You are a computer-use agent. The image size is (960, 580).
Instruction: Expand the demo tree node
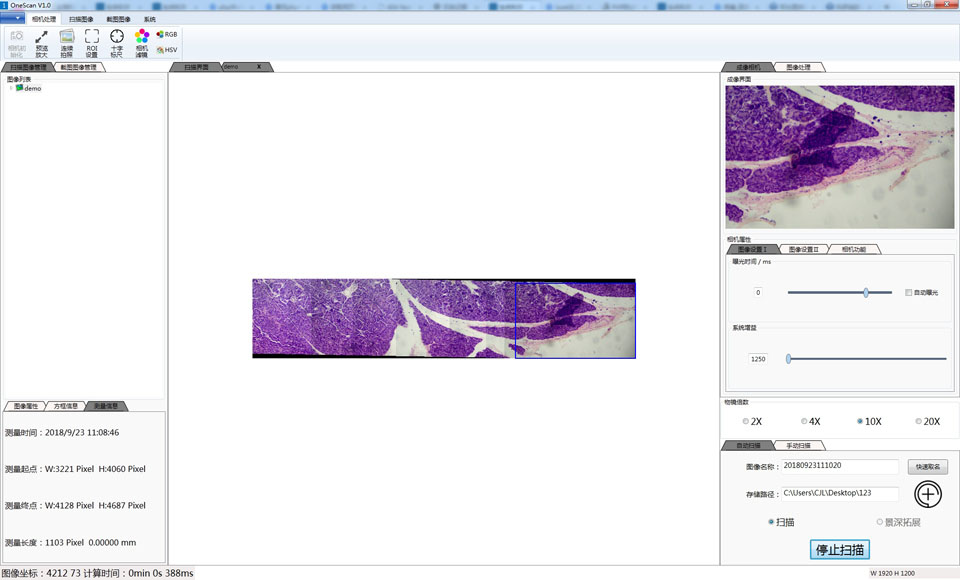pyautogui.click(x=11, y=88)
